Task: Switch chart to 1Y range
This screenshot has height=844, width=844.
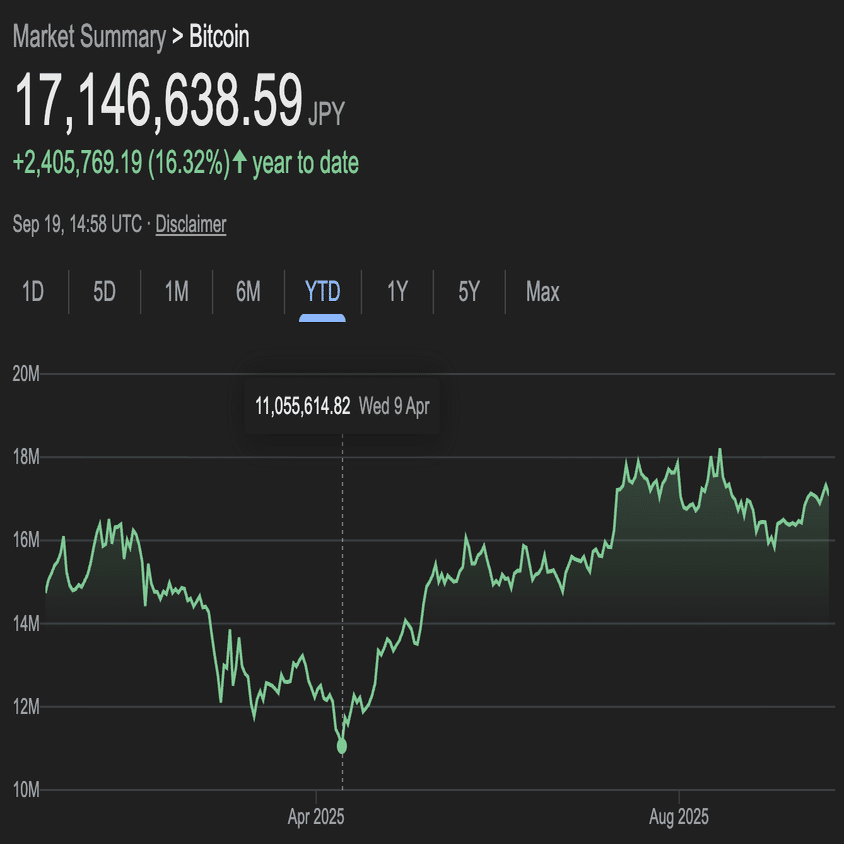Action: [397, 292]
